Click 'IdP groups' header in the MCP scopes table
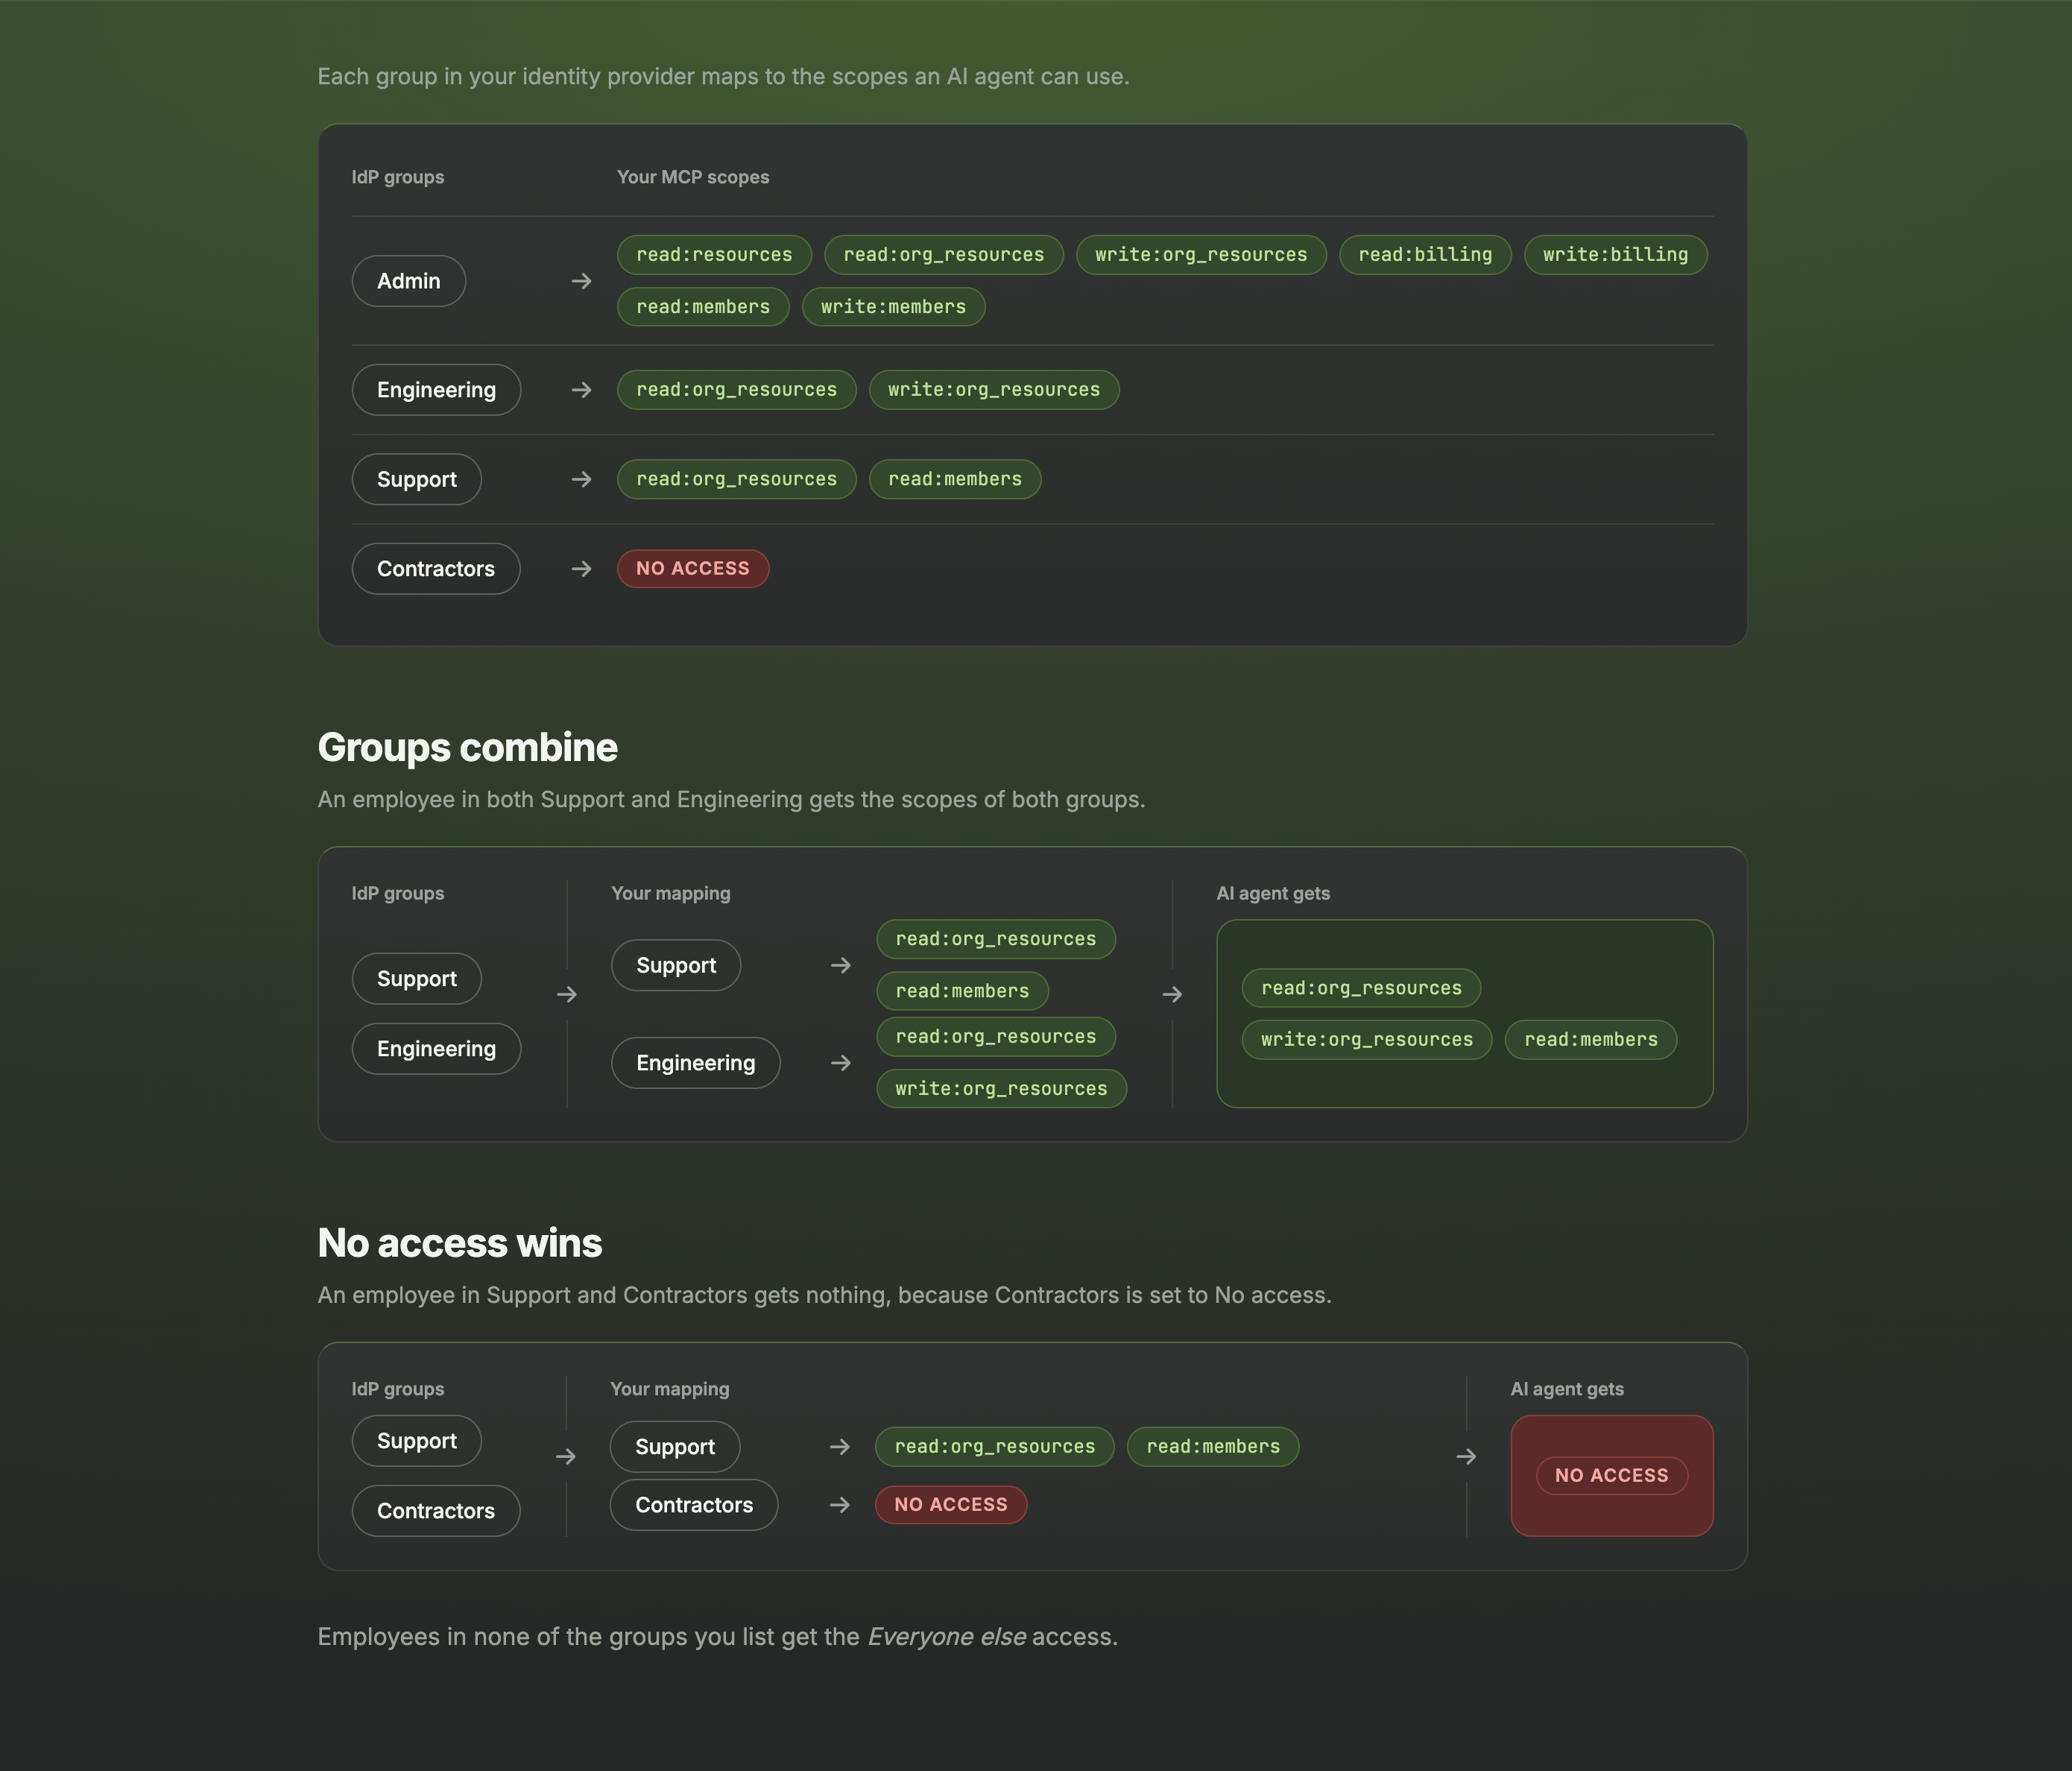 coord(398,177)
